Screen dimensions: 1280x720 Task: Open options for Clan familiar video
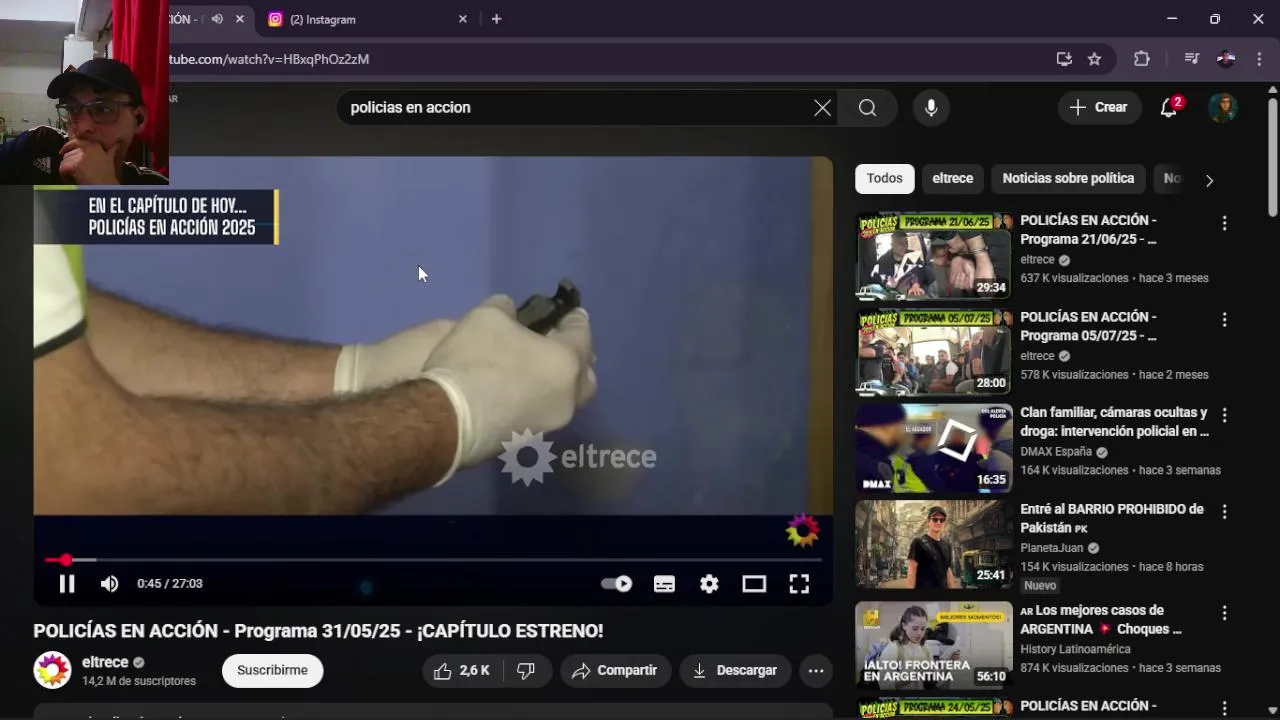coord(1224,415)
